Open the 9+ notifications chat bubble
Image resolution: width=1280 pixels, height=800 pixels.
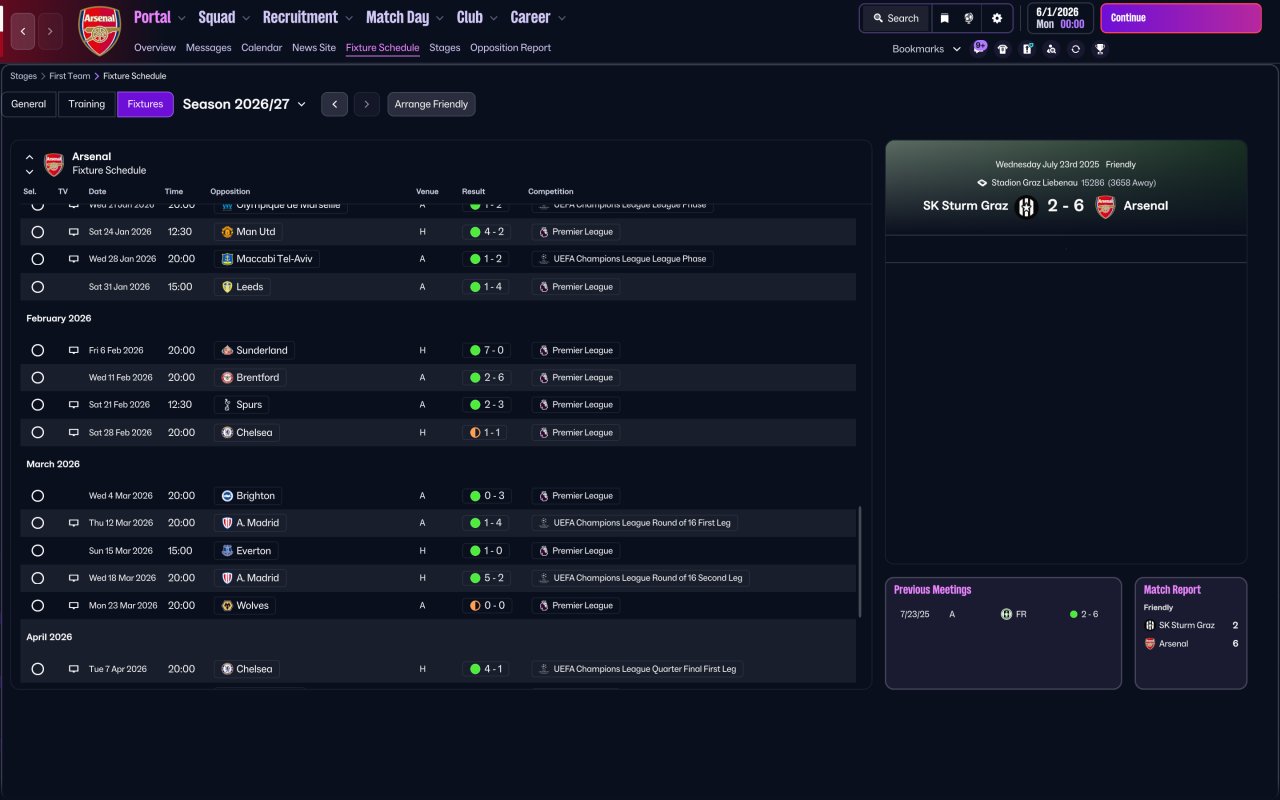(979, 47)
